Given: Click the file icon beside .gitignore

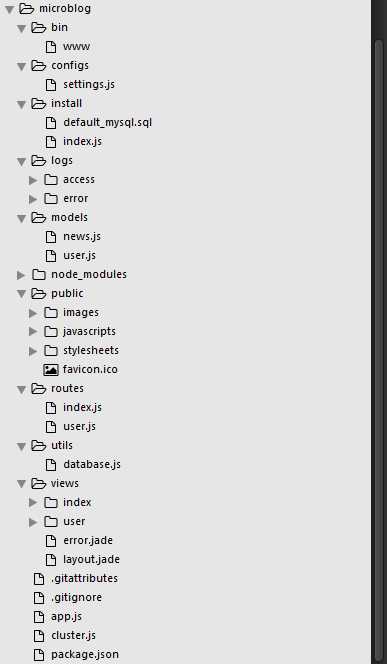Looking at the screenshot, I should point(39,598).
